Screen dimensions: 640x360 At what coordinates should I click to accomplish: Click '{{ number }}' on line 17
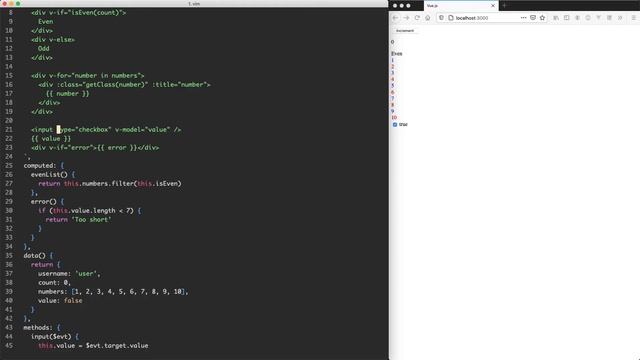coord(67,93)
